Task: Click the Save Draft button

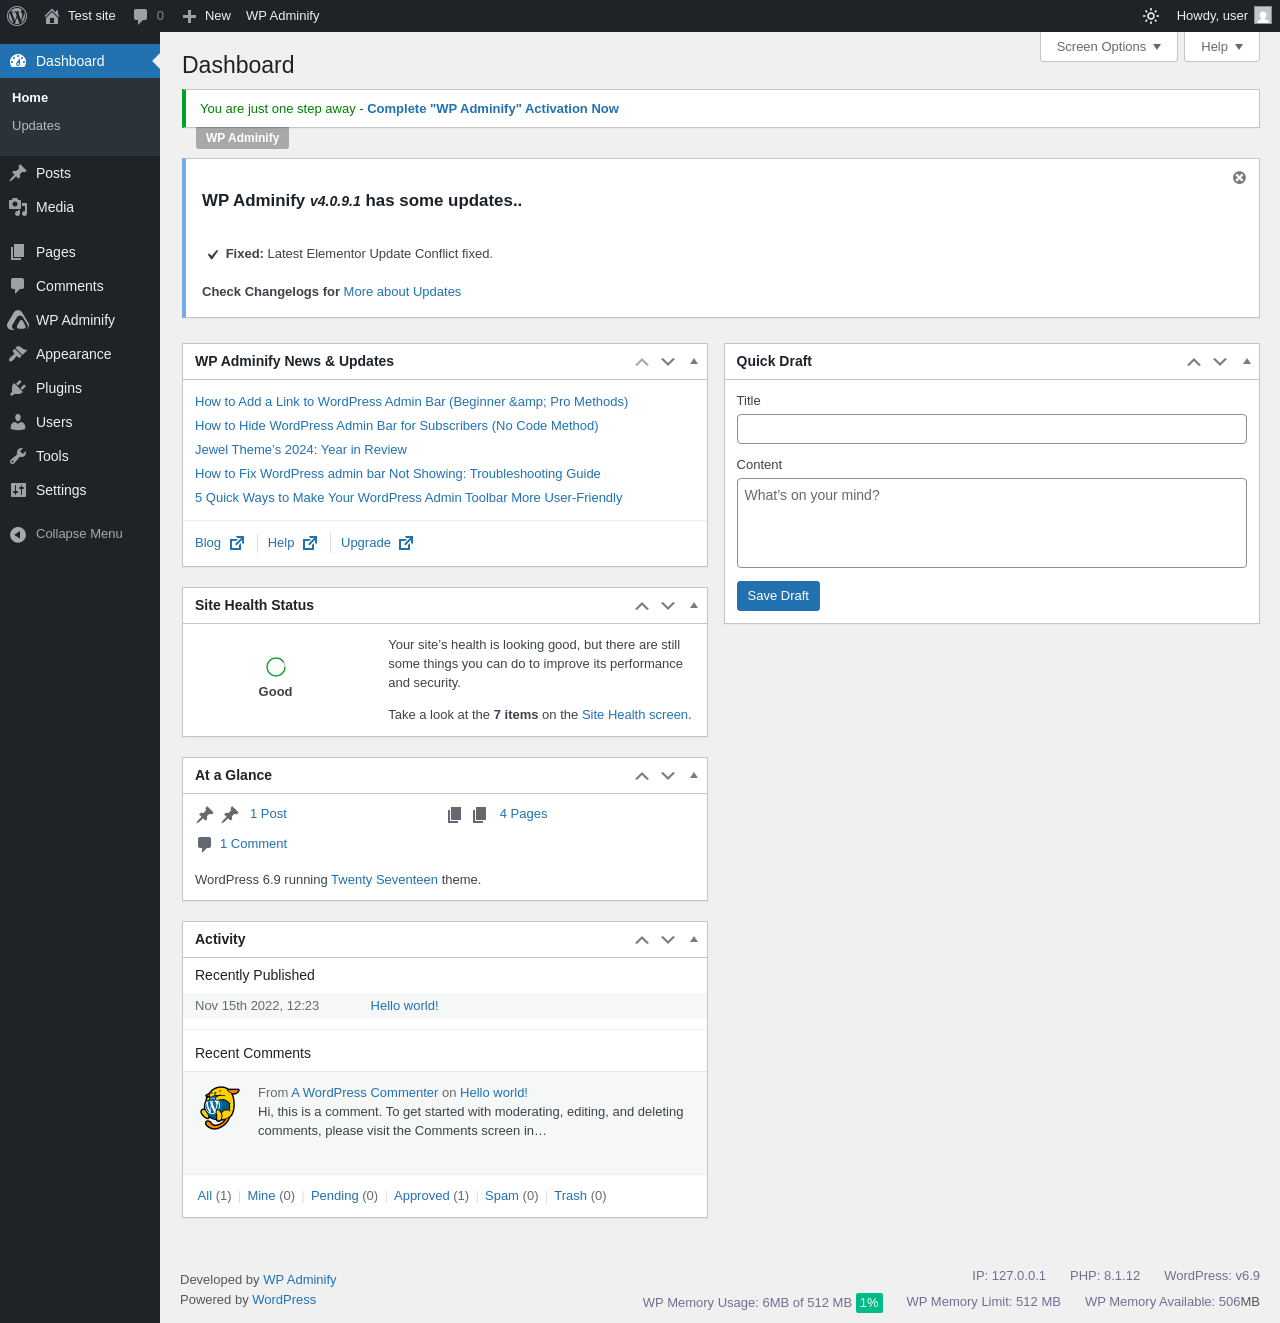Action: click(778, 596)
